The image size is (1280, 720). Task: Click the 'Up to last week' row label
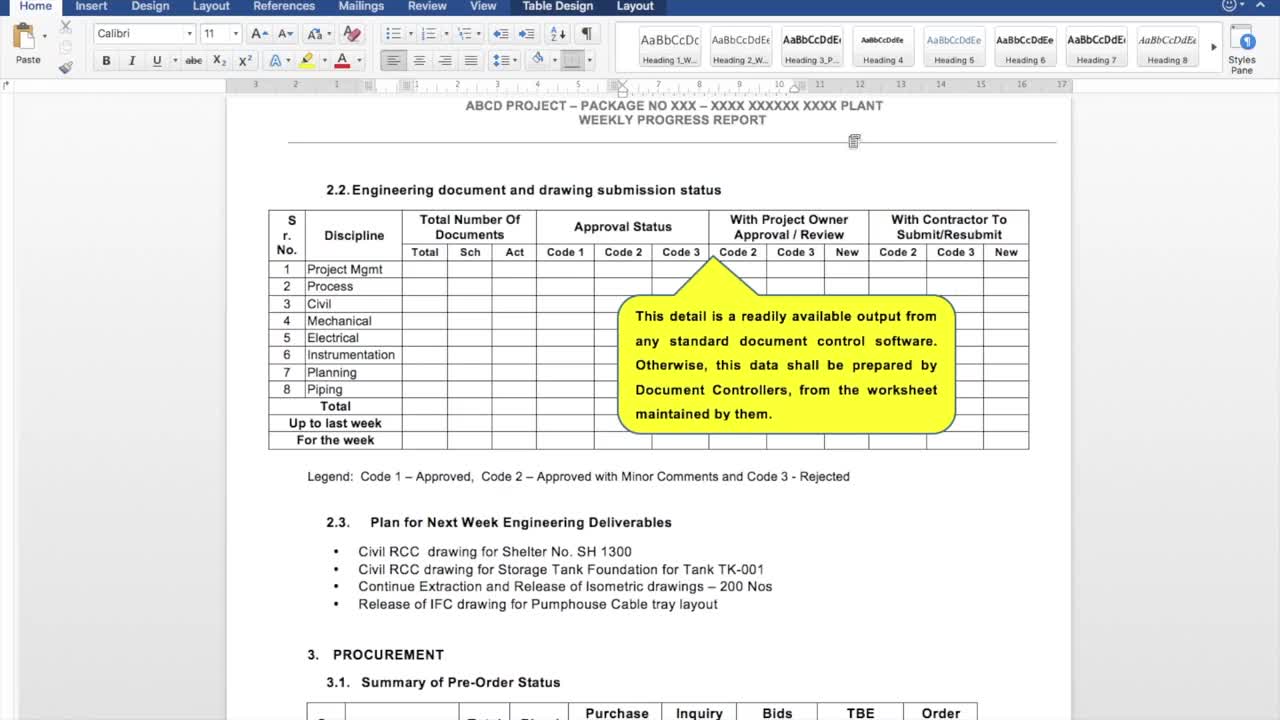tap(335, 423)
